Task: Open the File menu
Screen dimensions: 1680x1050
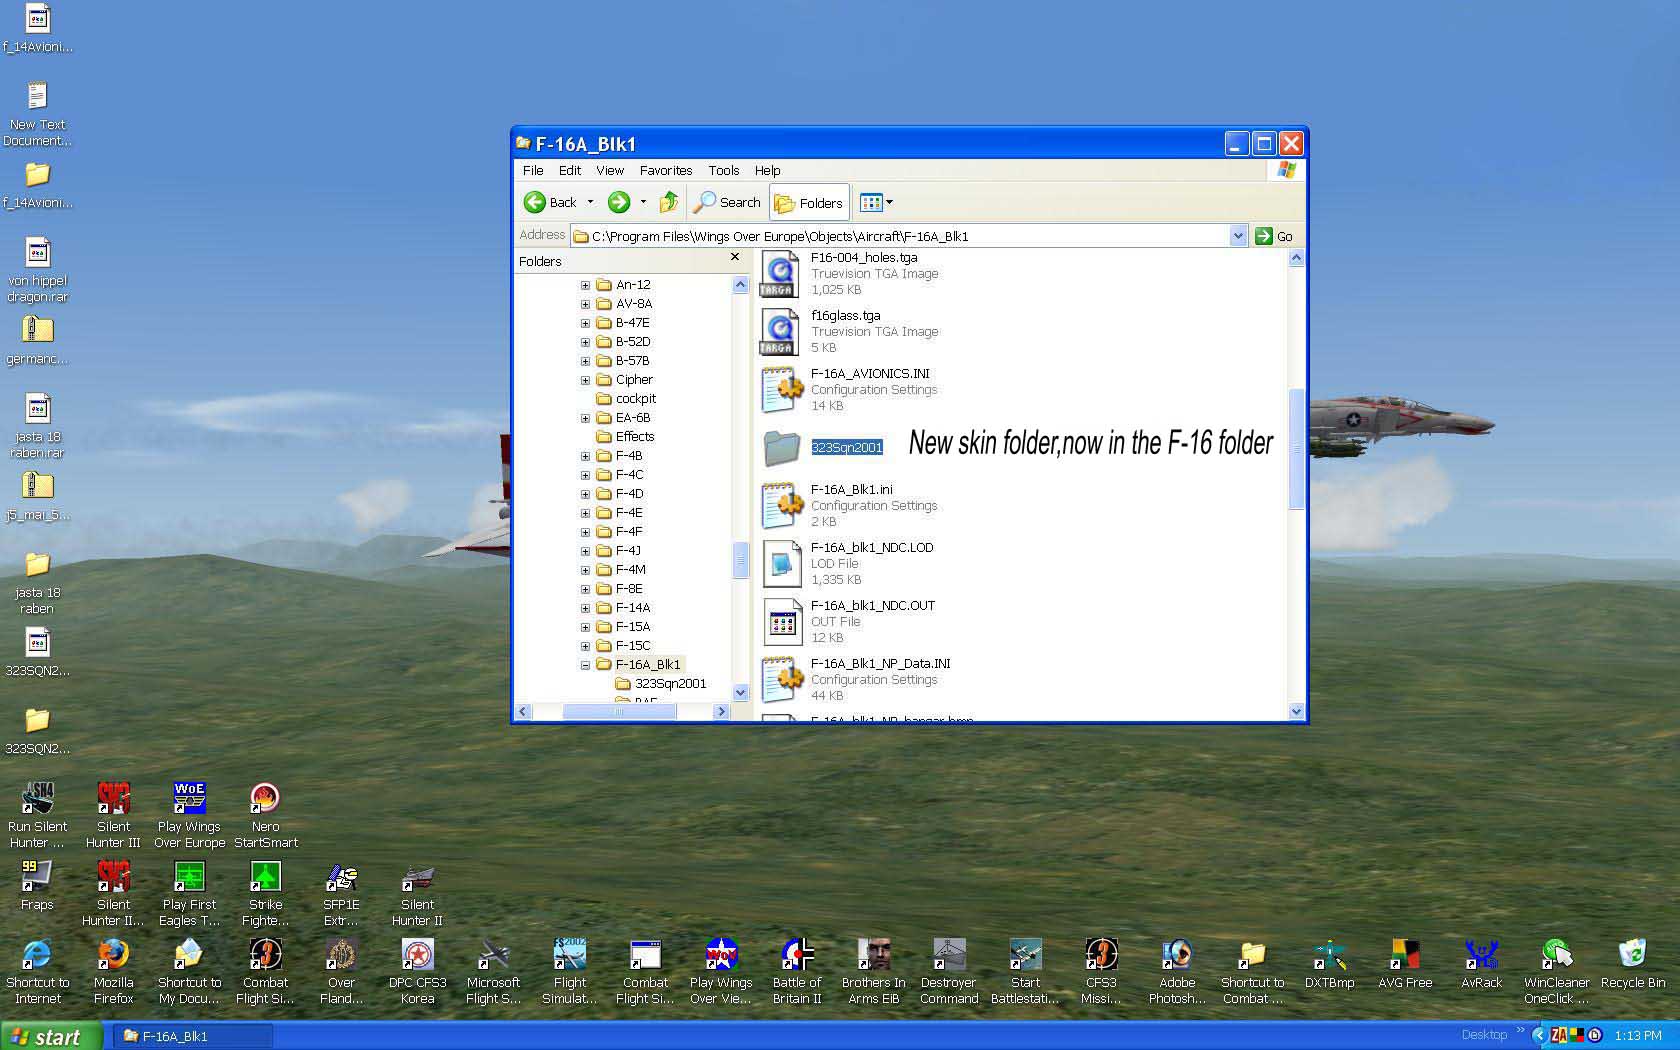Action: 533,171
